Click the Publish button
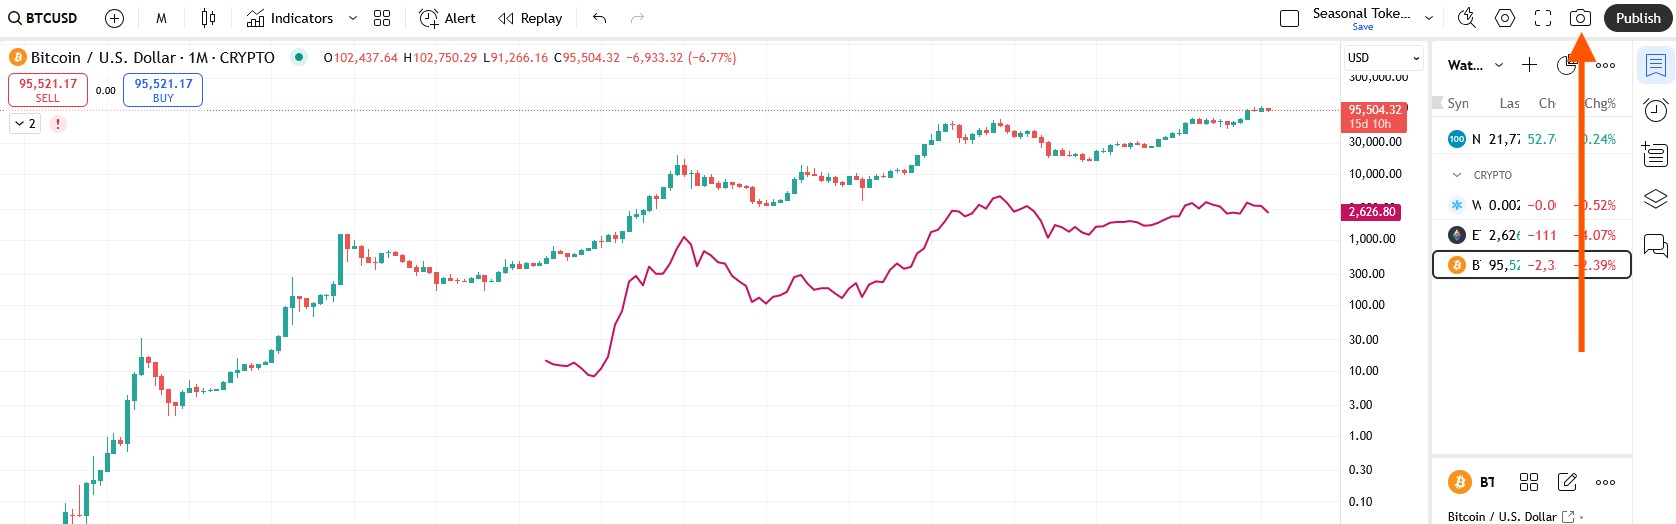Image resolution: width=1676 pixels, height=524 pixels. 1637,18
